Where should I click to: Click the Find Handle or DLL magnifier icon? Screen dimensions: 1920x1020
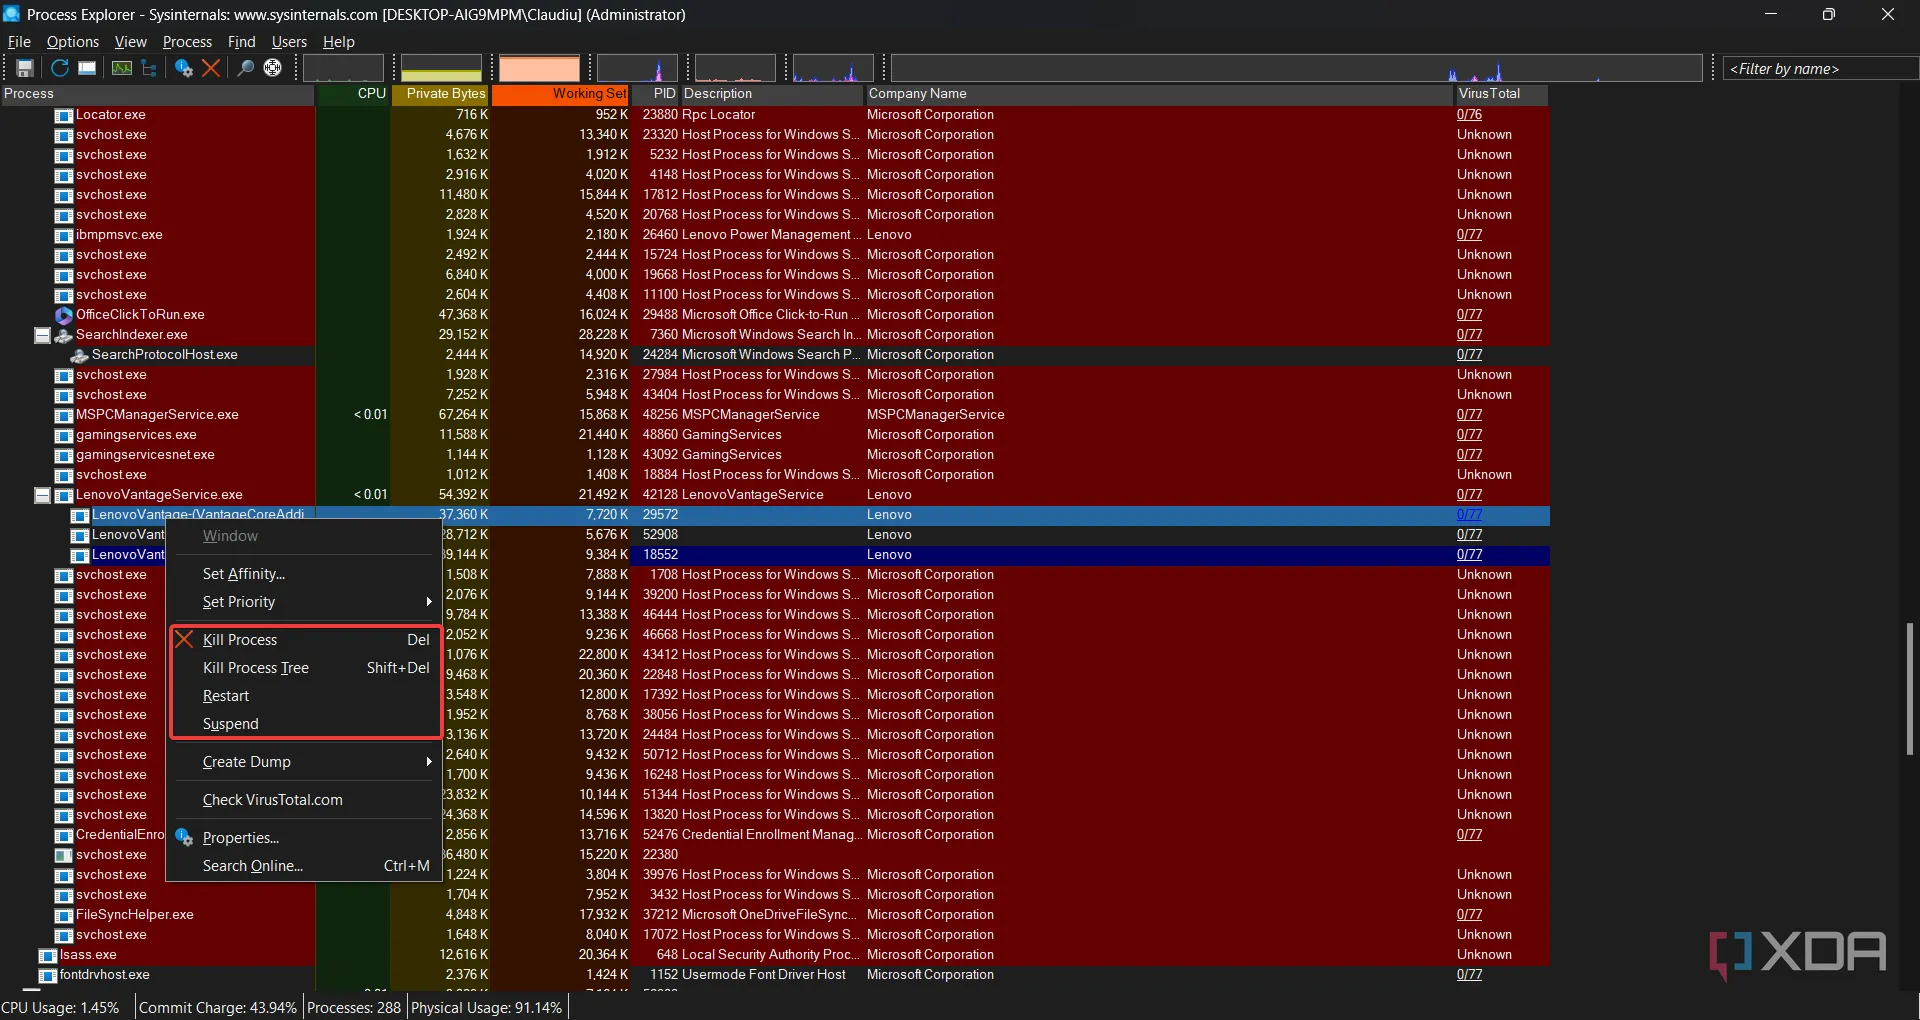click(245, 68)
